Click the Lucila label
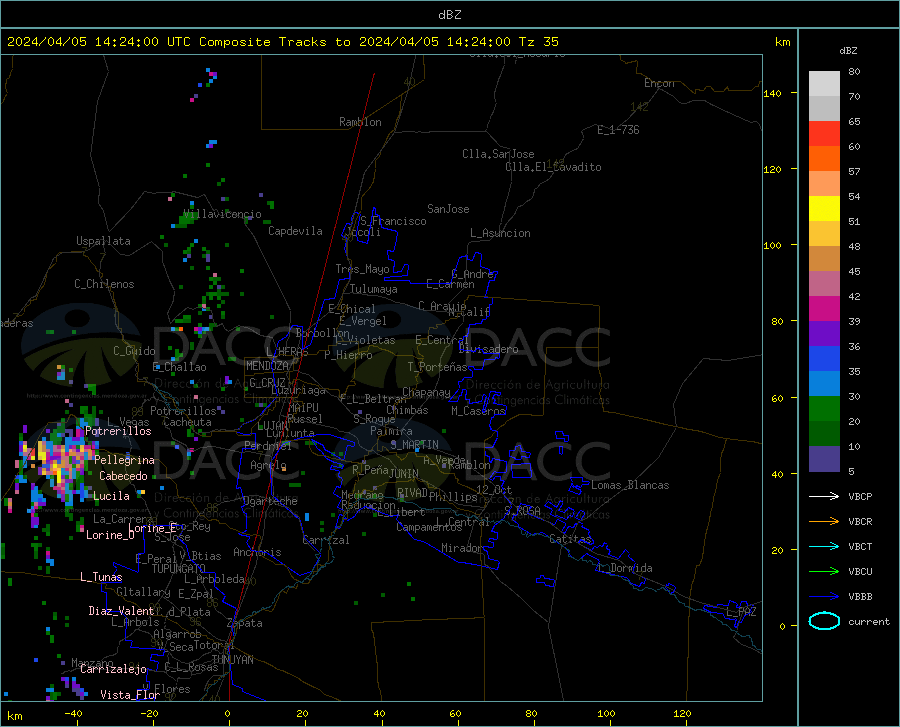Screen dimensions: 900x727 [x=111, y=496]
